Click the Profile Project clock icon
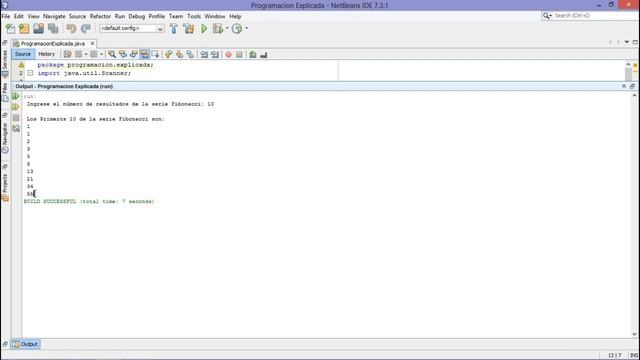Image resolution: width=640 pixels, height=360 pixels. coord(237,29)
